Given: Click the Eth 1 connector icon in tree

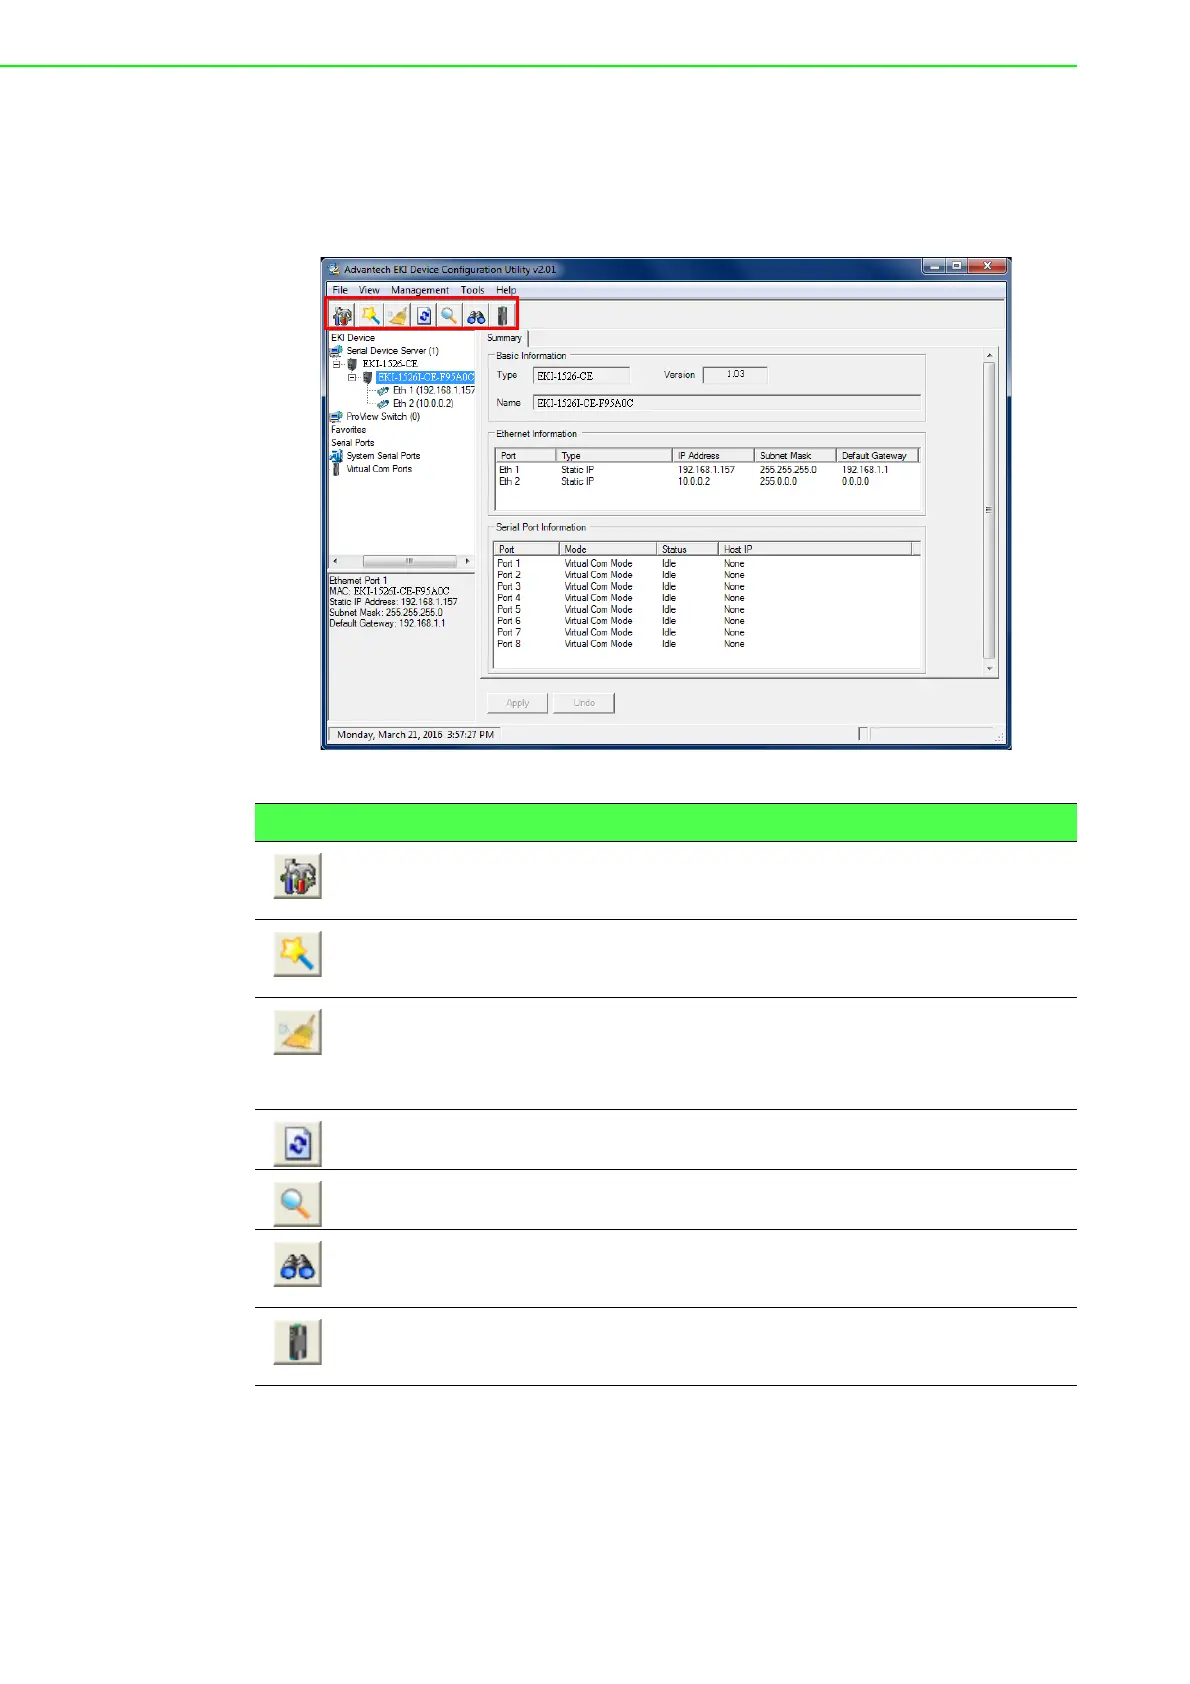Looking at the screenshot, I should coord(384,390).
